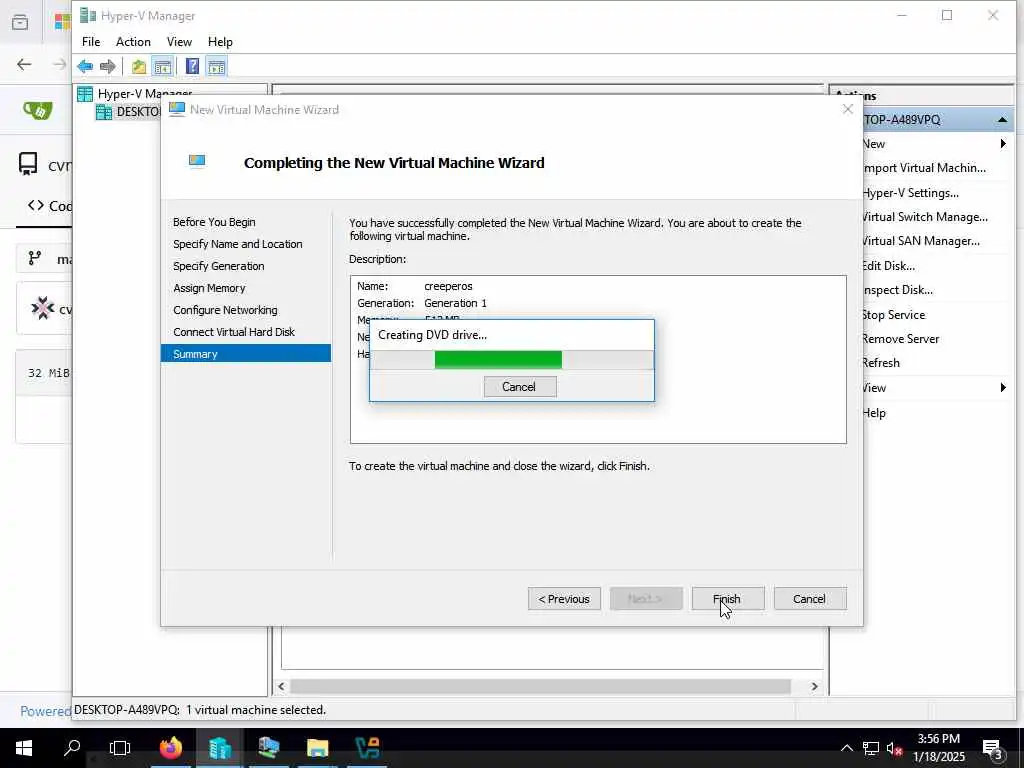Click the clock showing 3:56 PM
Screen dimensions: 1024x768
[938, 739]
